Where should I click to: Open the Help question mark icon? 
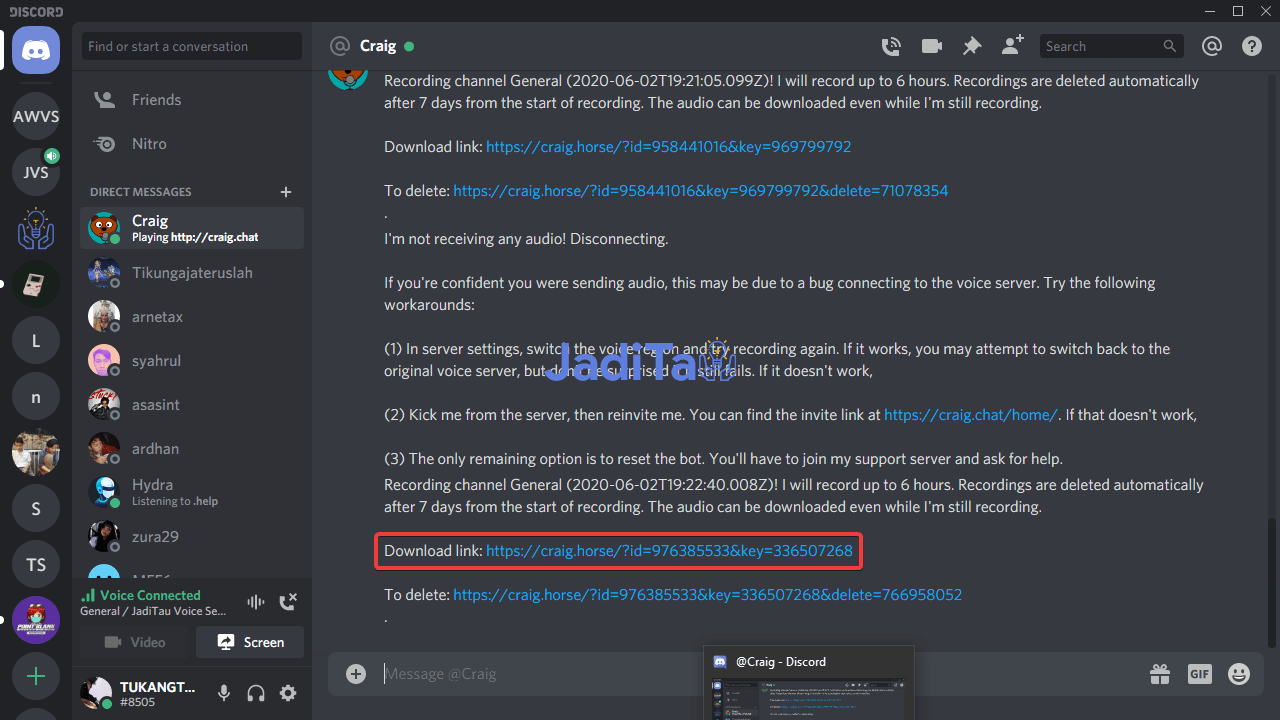1252,46
